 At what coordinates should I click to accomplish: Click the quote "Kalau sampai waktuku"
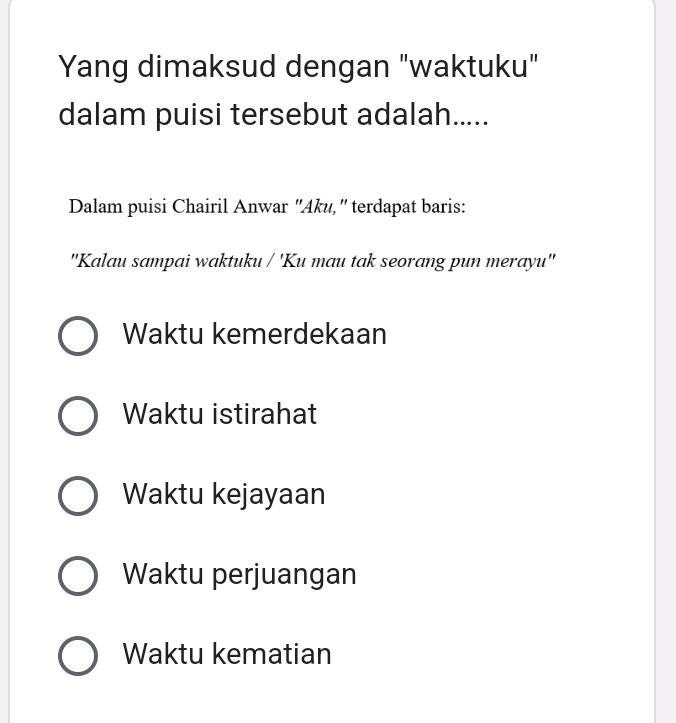(166, 261)
